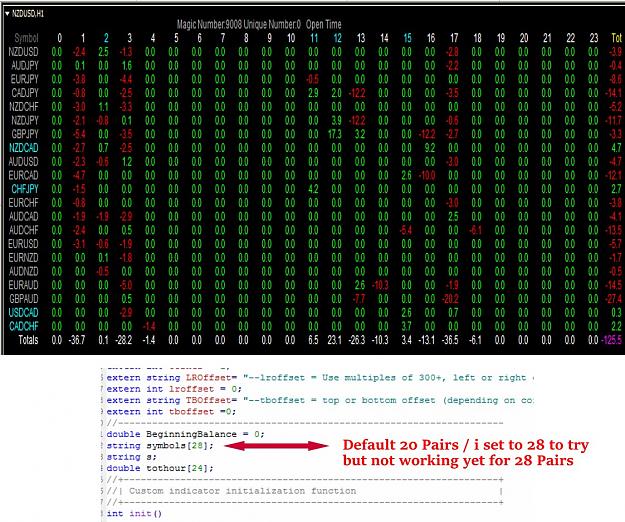This screenshot has height=522, width=625.
Task: Click the int init() code line
Action: 134,514
